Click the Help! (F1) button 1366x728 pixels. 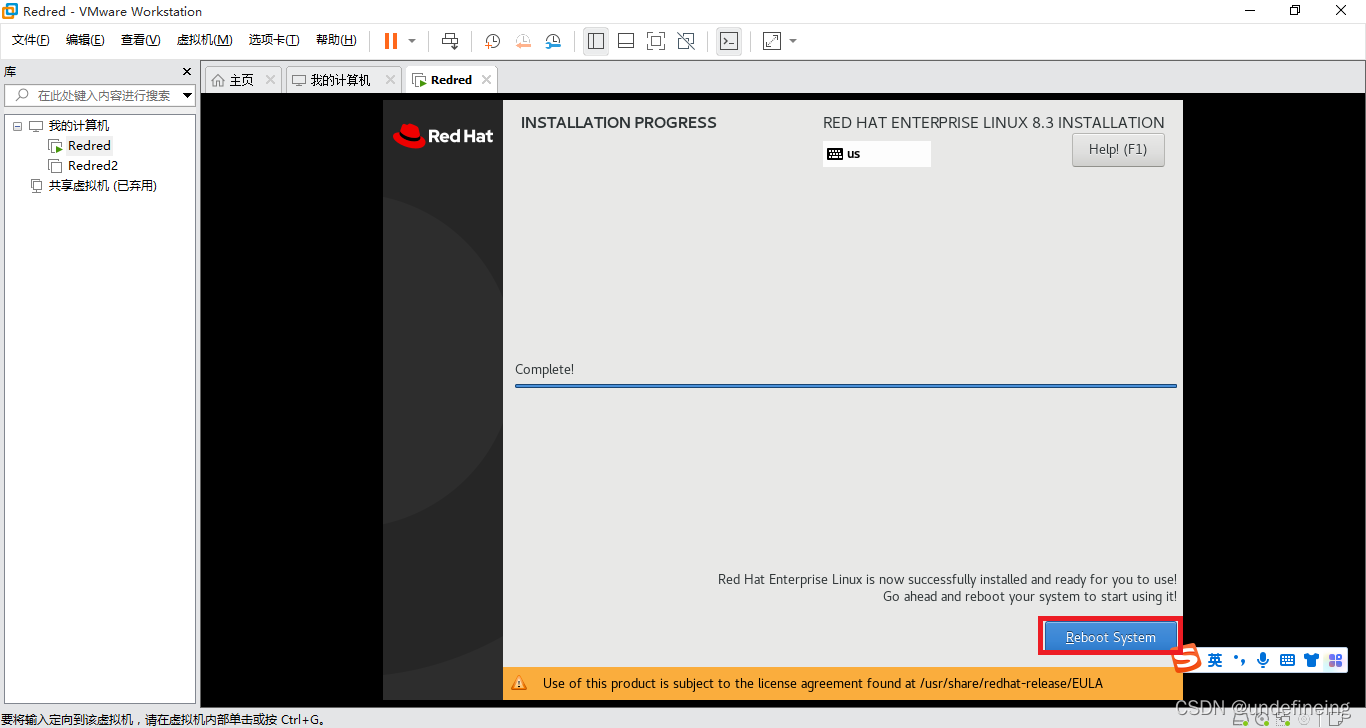1118,150
